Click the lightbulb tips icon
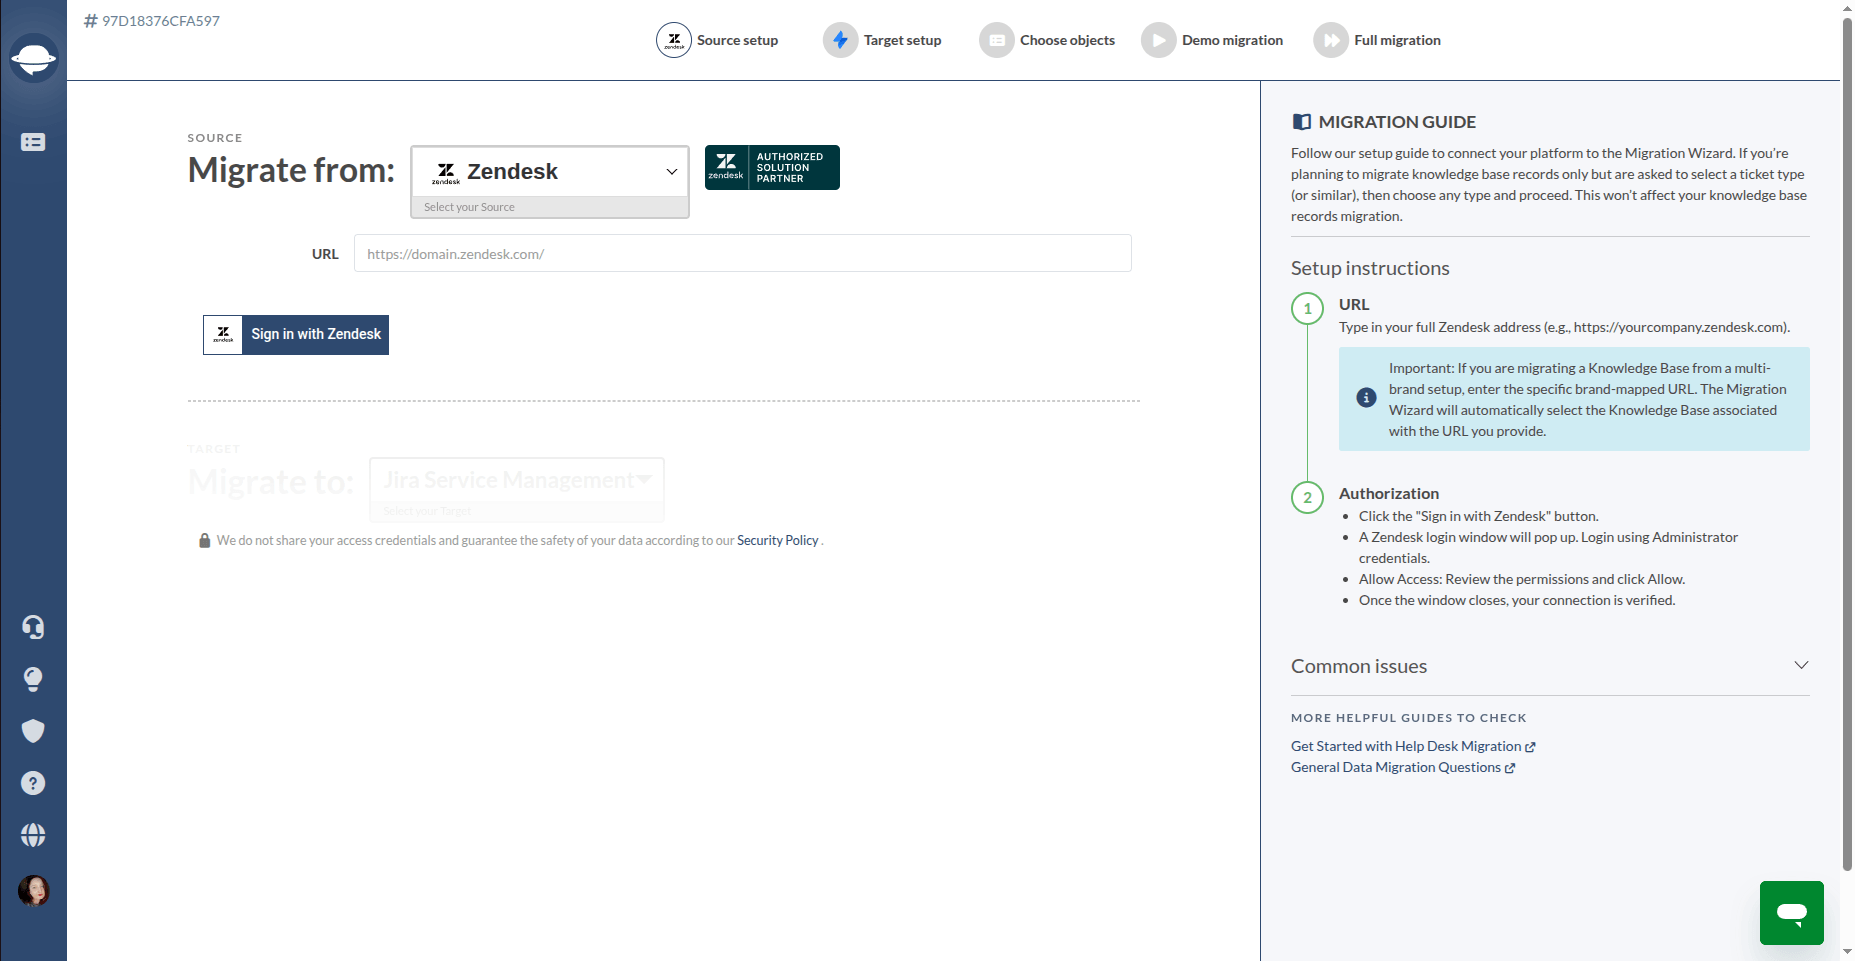Screen dimensions: 1855x961 coord(33,679)
